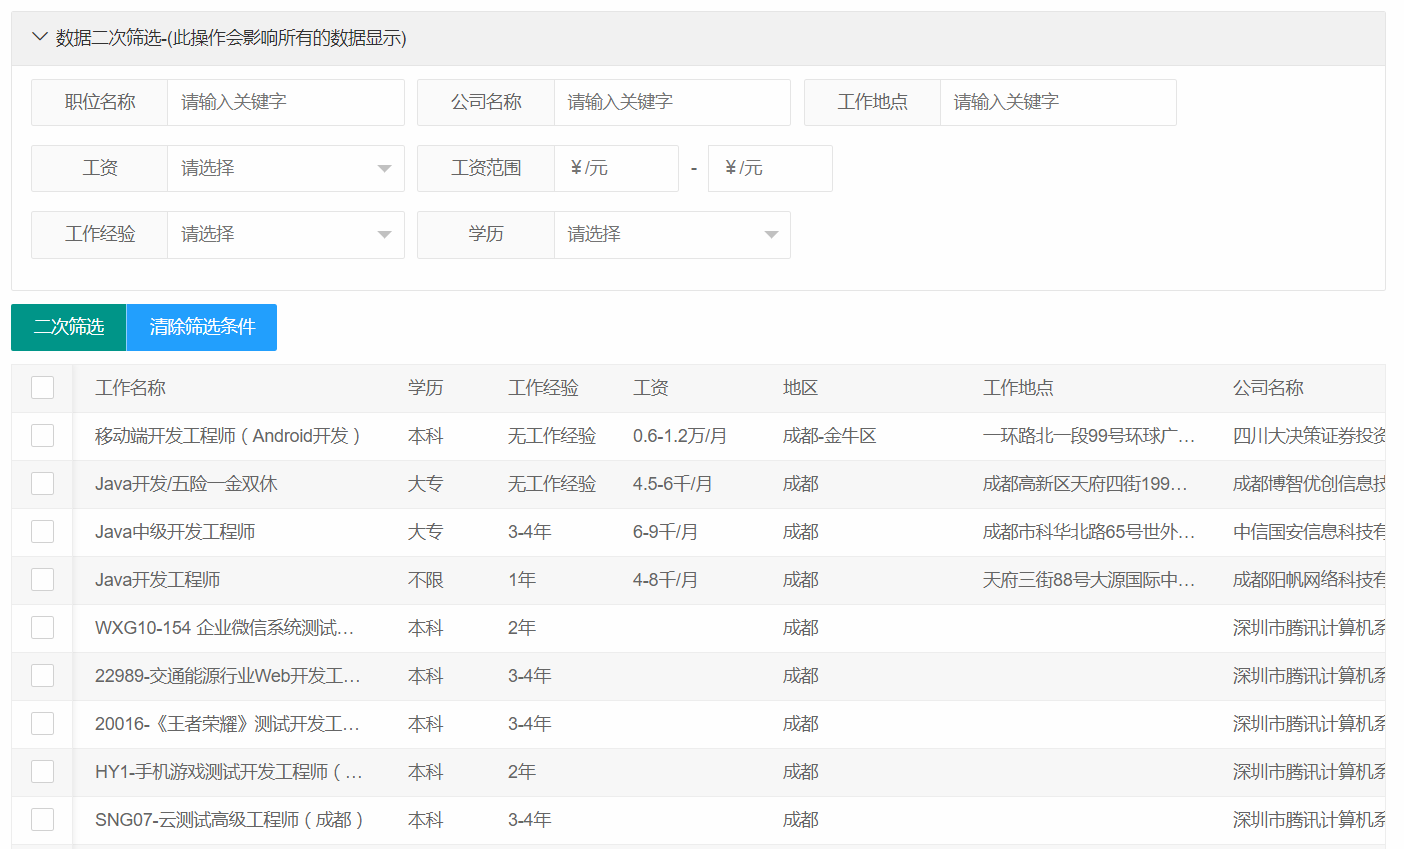
Task: Select job title 22989-交通能源行业Web开发
Action: point(228,676)
